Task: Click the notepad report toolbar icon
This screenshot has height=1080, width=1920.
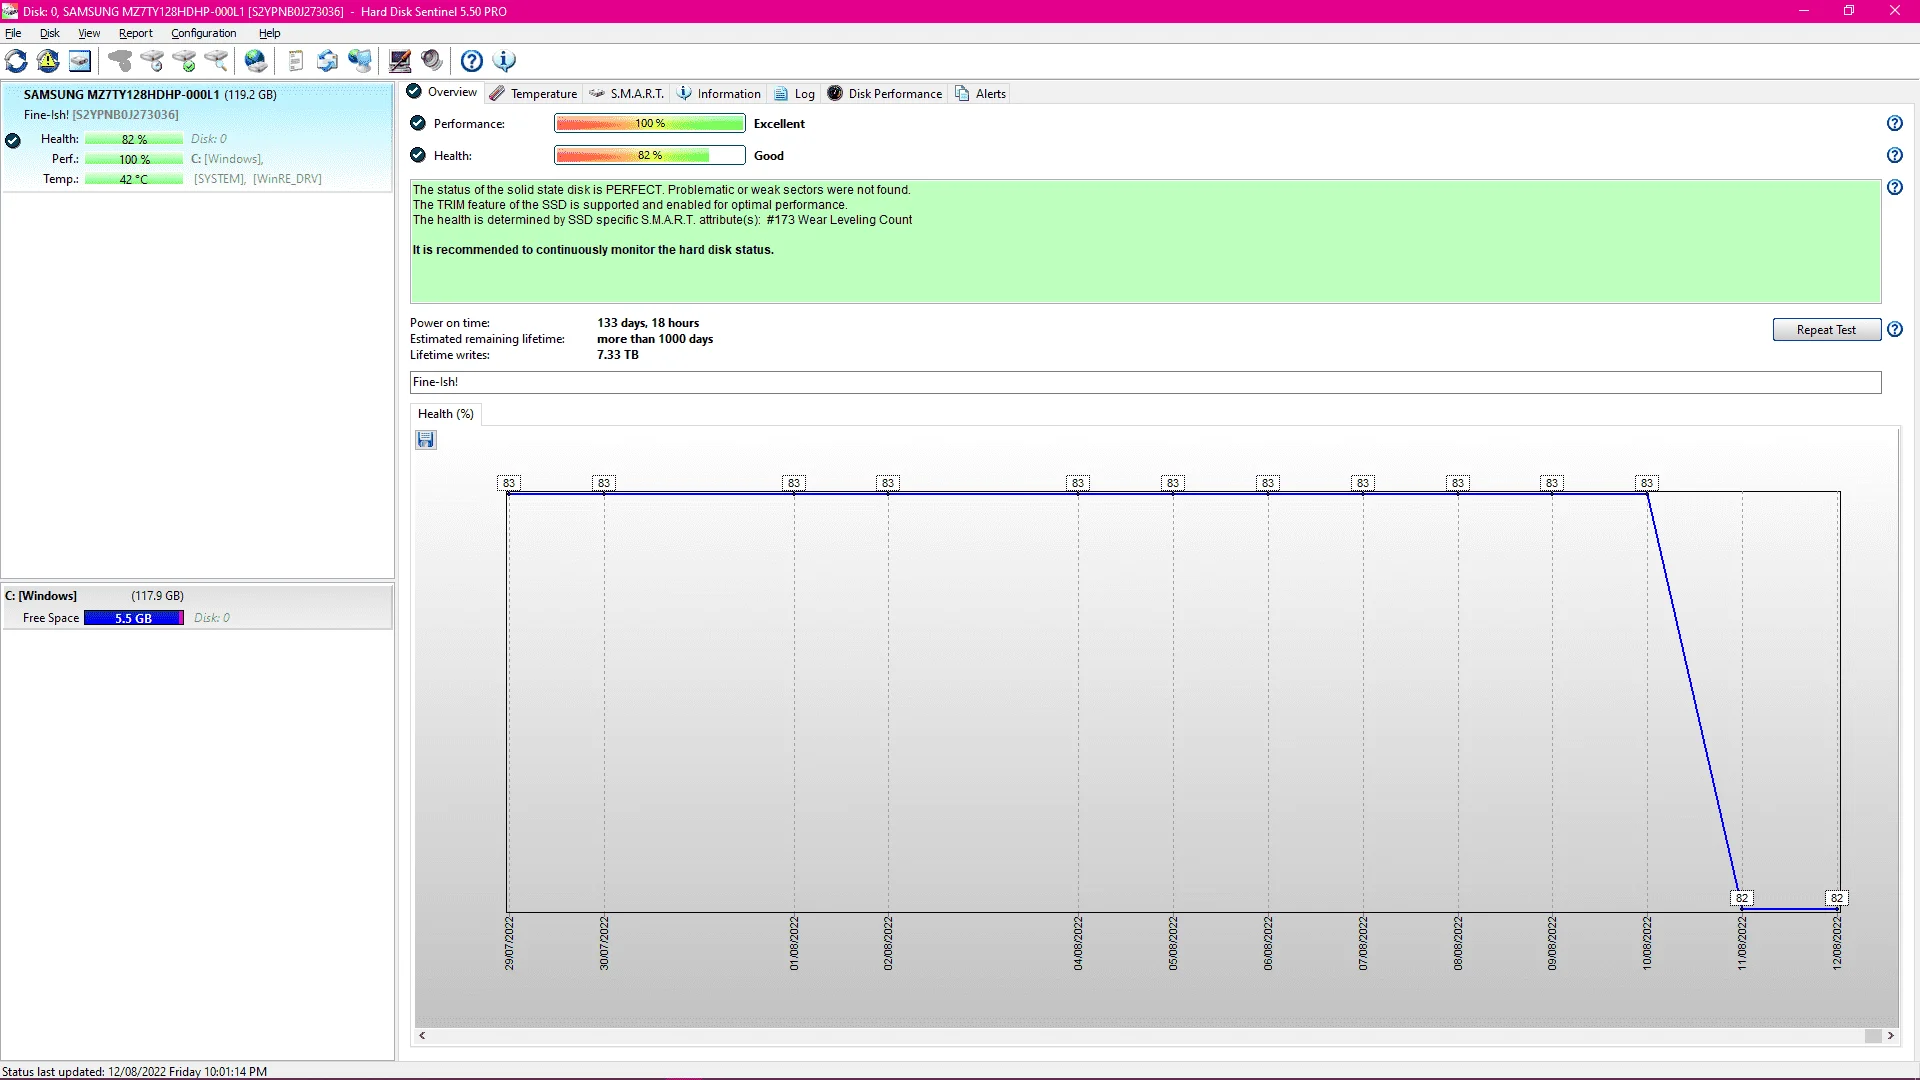Action: click(296, 61)
